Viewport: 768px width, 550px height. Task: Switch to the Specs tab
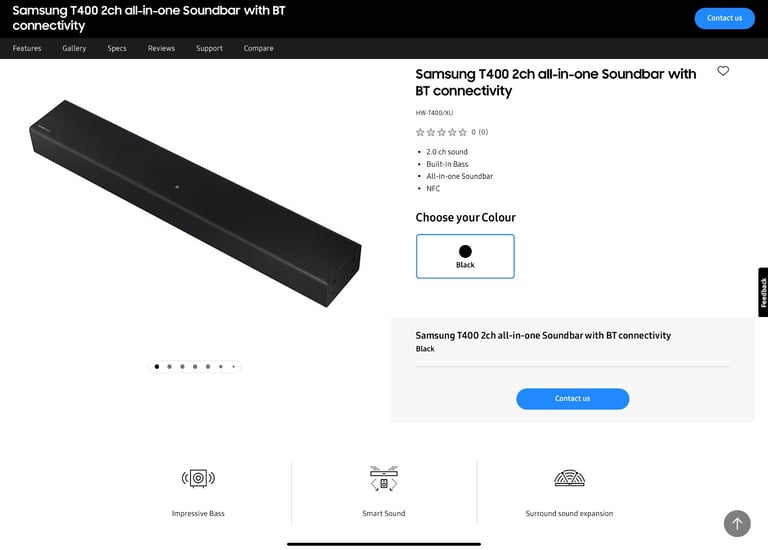click(117, 48)
